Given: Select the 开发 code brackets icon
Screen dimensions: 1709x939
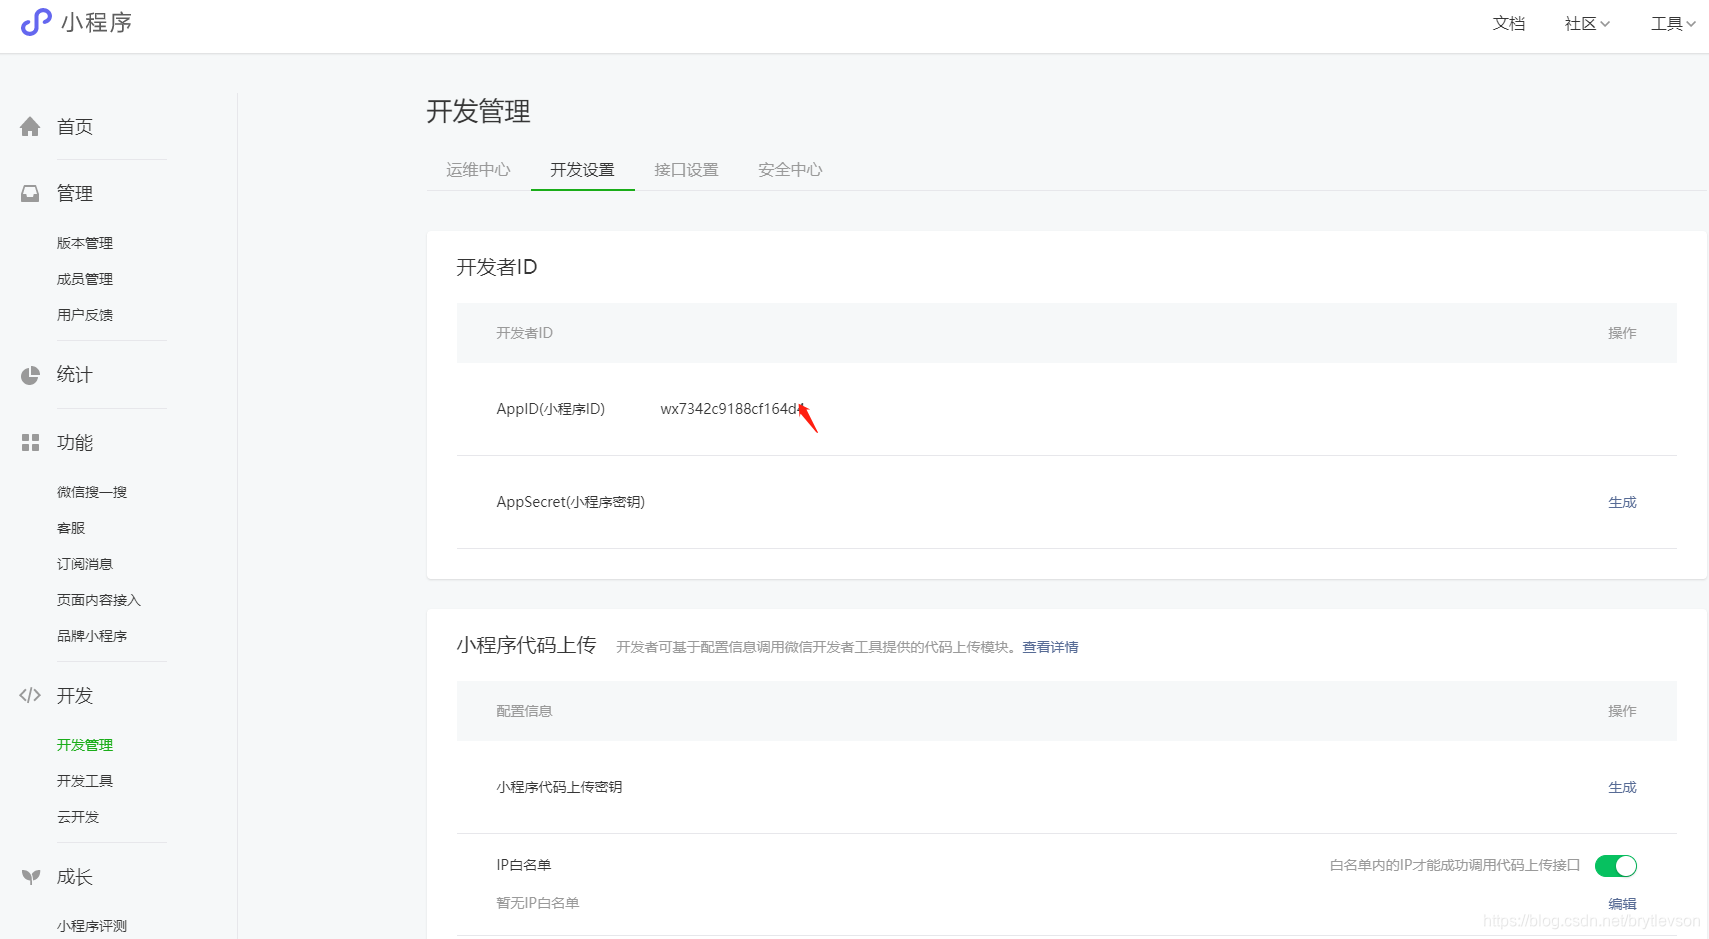Looking at the screenshot, I should coord(30,695).
